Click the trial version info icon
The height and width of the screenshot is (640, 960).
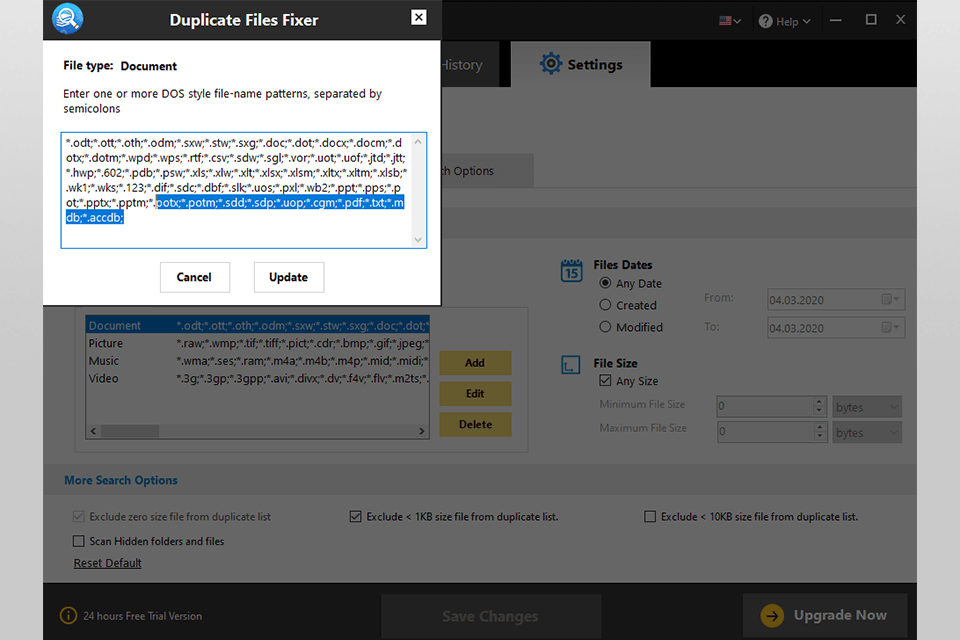(x=68, y=616)
